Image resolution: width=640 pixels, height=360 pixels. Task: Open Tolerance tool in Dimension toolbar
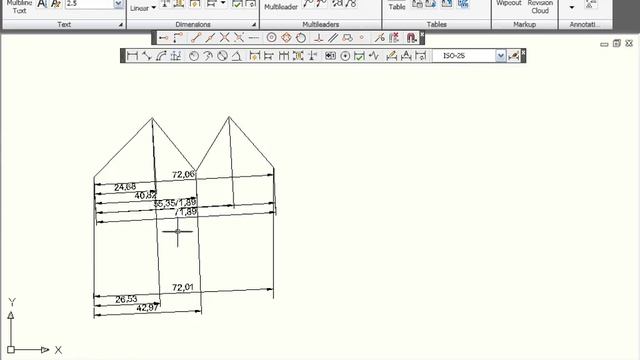pyautogui.click(x=330, y=56)
